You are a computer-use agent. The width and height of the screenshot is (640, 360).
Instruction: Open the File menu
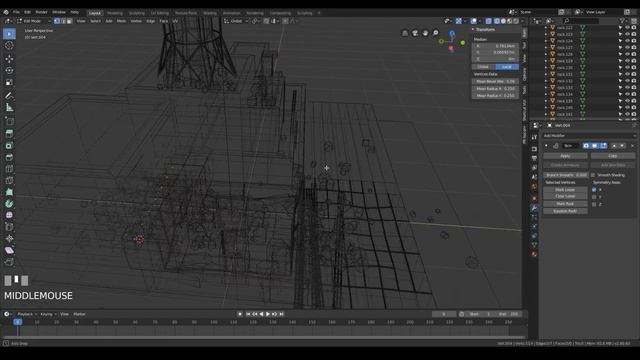(16, 12)
